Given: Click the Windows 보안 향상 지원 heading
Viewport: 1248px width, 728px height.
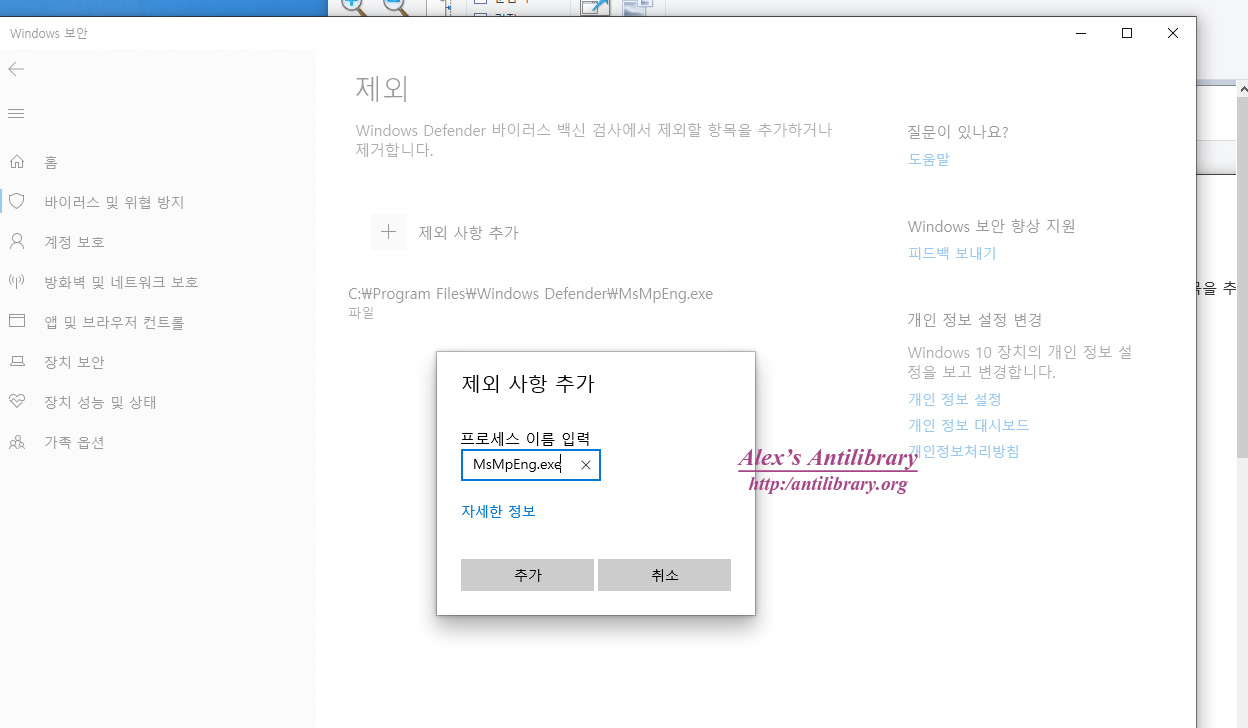Looking at the screenshot, I should pyautogui.click(x=991, y=226).
